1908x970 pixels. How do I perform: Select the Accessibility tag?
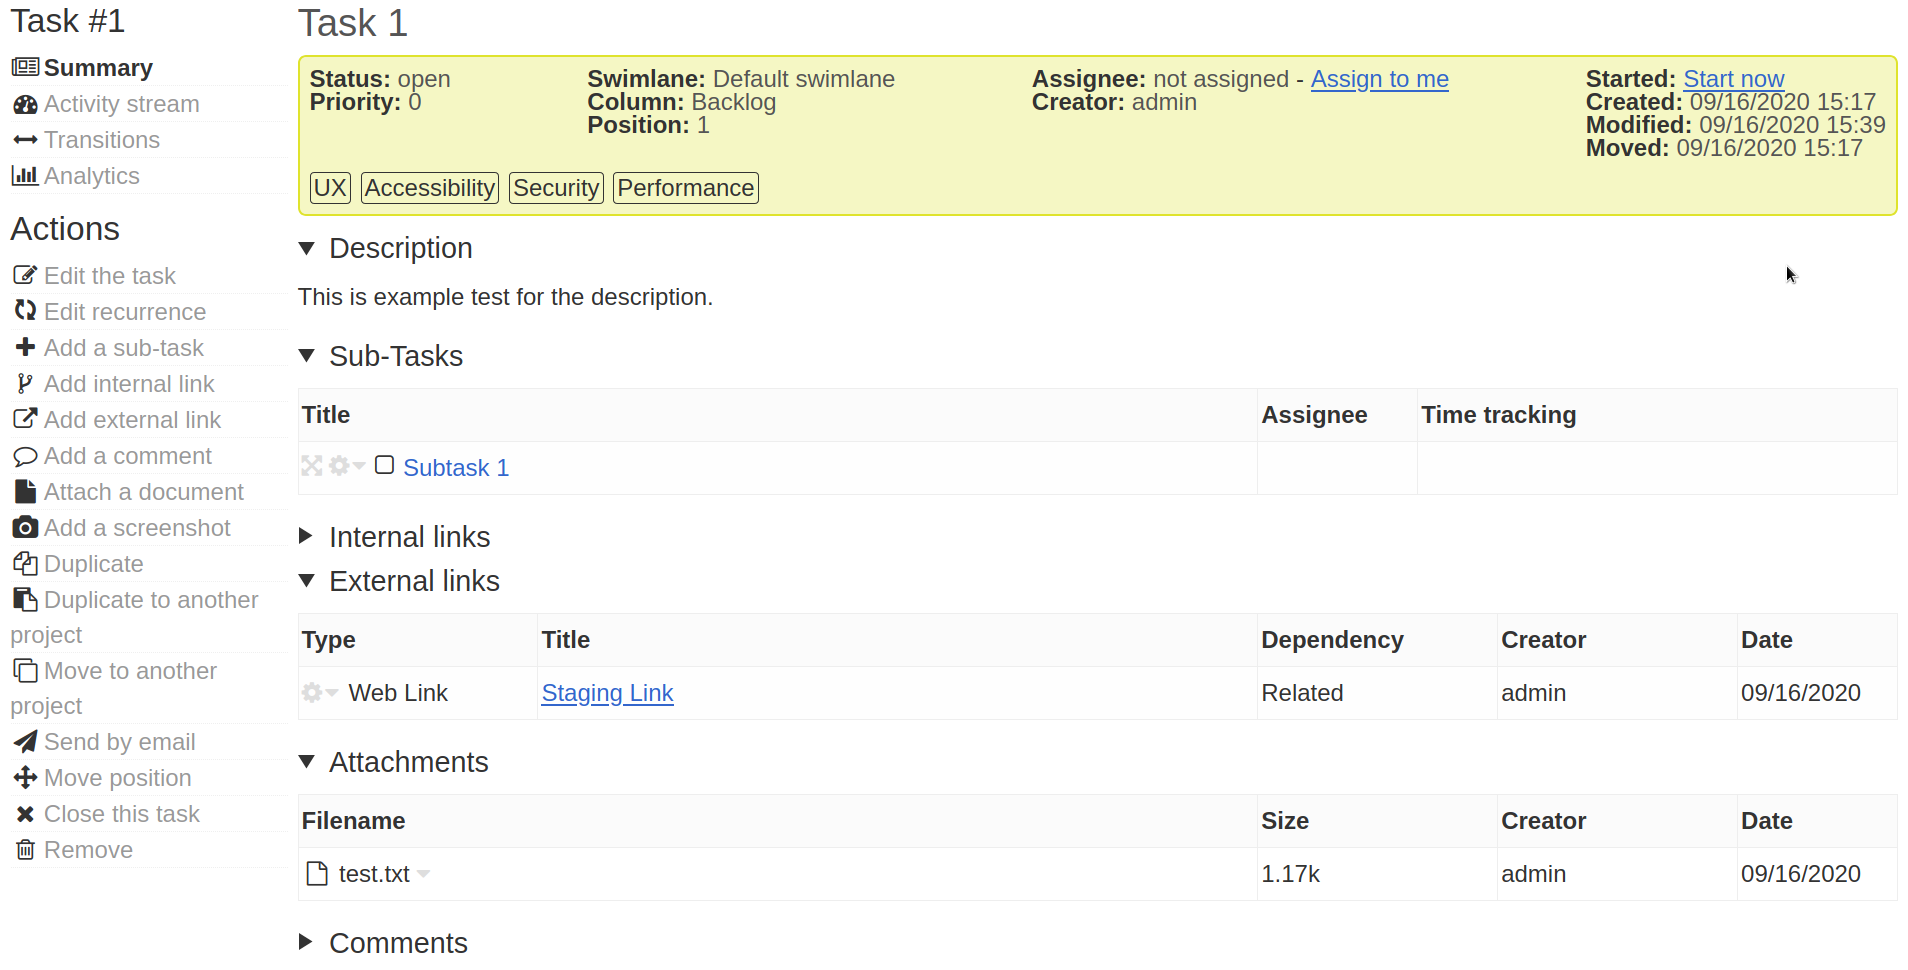[430, 188]
